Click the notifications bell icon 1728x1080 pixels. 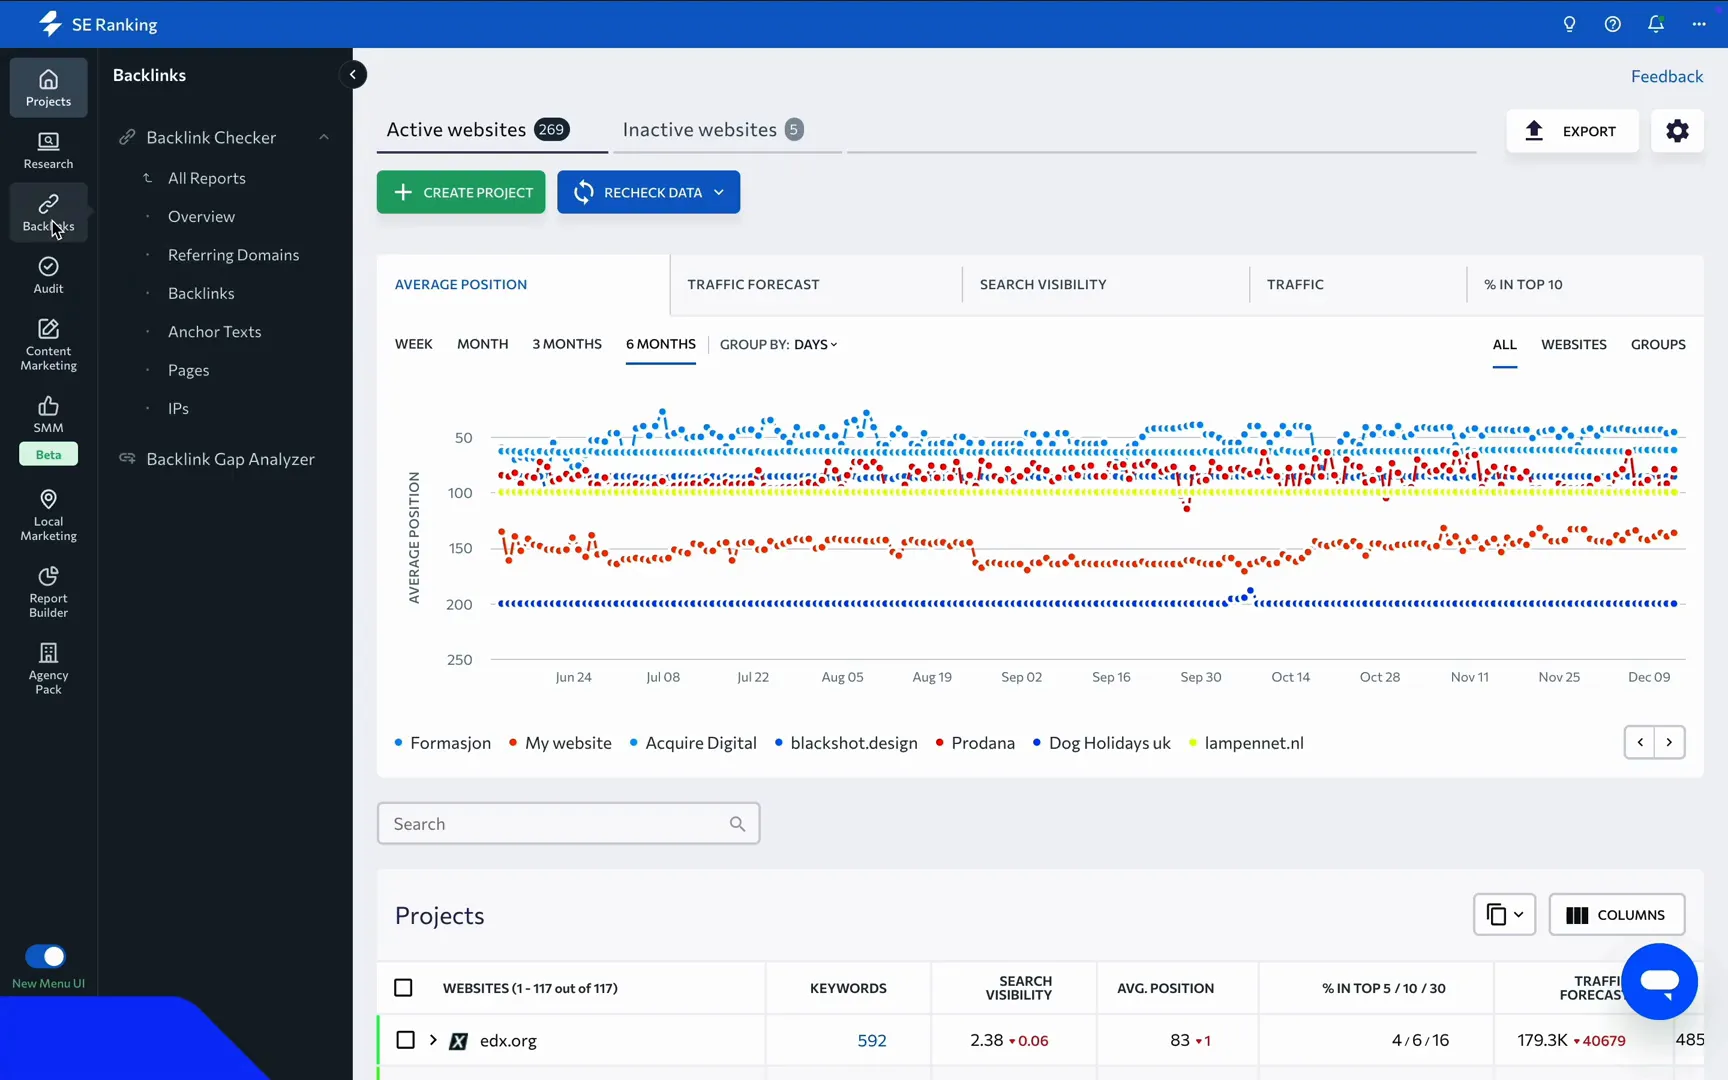(x=1655, y=24)
